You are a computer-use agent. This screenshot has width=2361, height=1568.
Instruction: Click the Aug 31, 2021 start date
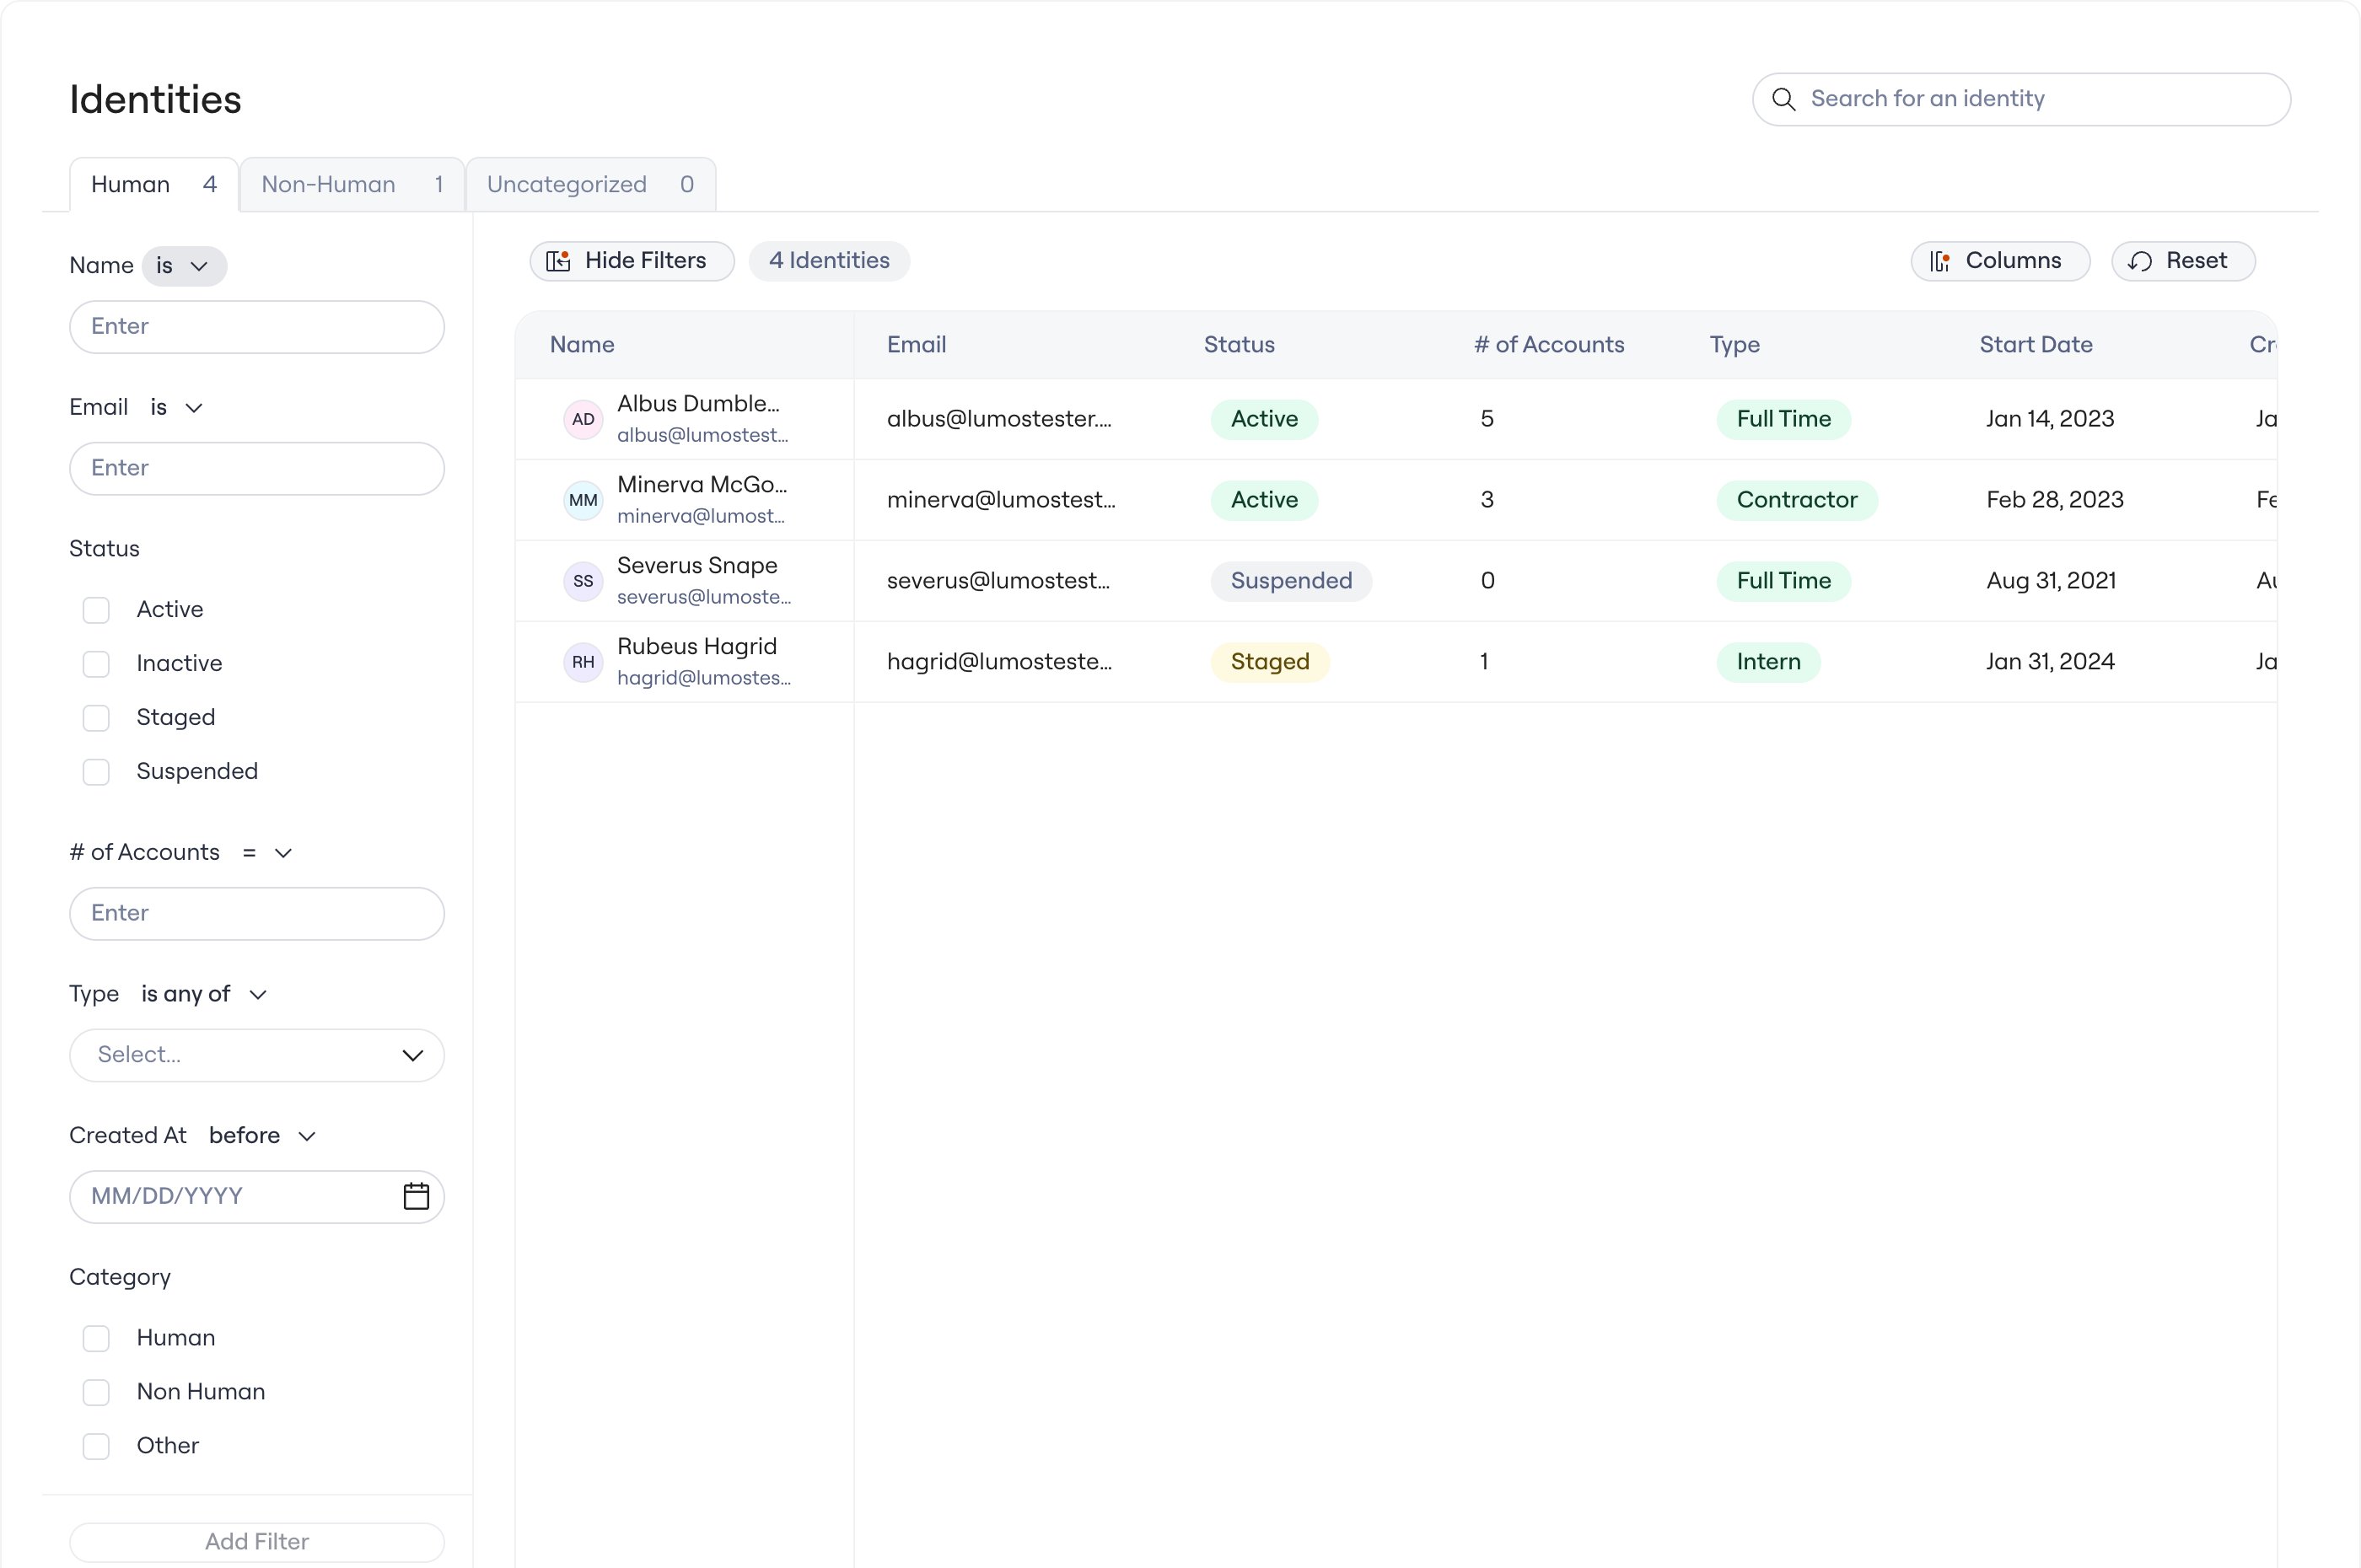2051,581
